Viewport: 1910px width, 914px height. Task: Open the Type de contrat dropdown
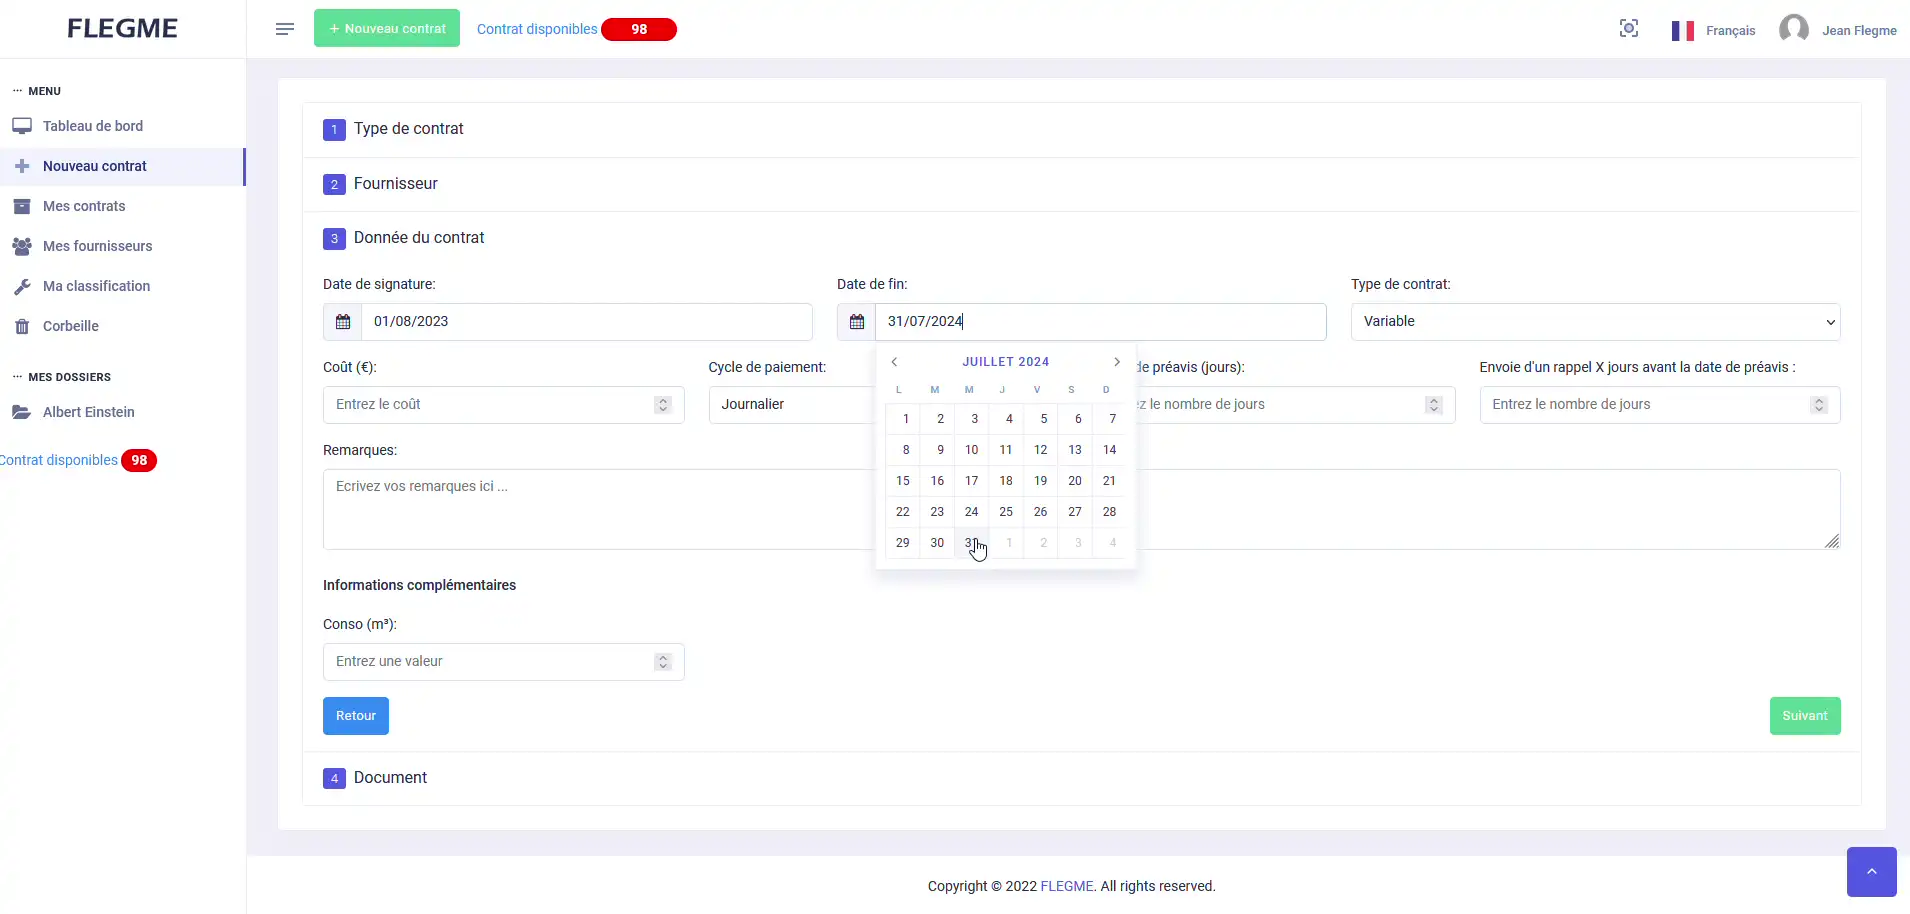point(1595,322)
